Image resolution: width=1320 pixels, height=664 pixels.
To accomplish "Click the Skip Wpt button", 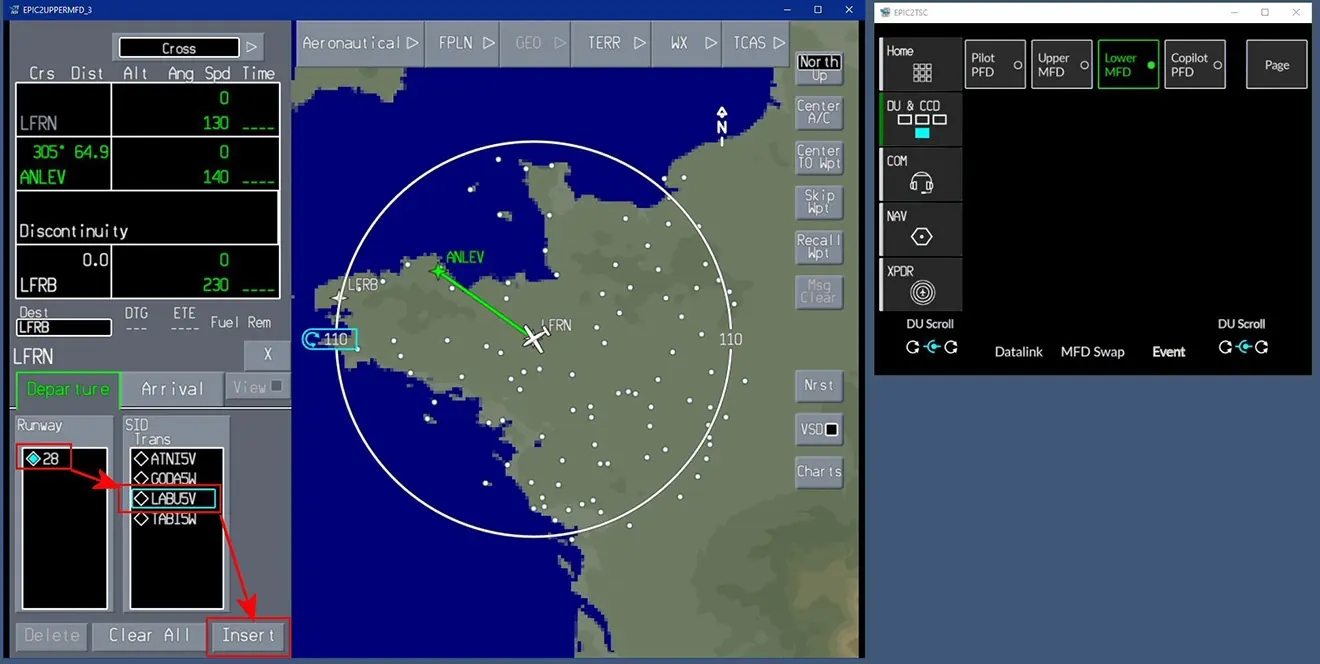I will (819, 202).
